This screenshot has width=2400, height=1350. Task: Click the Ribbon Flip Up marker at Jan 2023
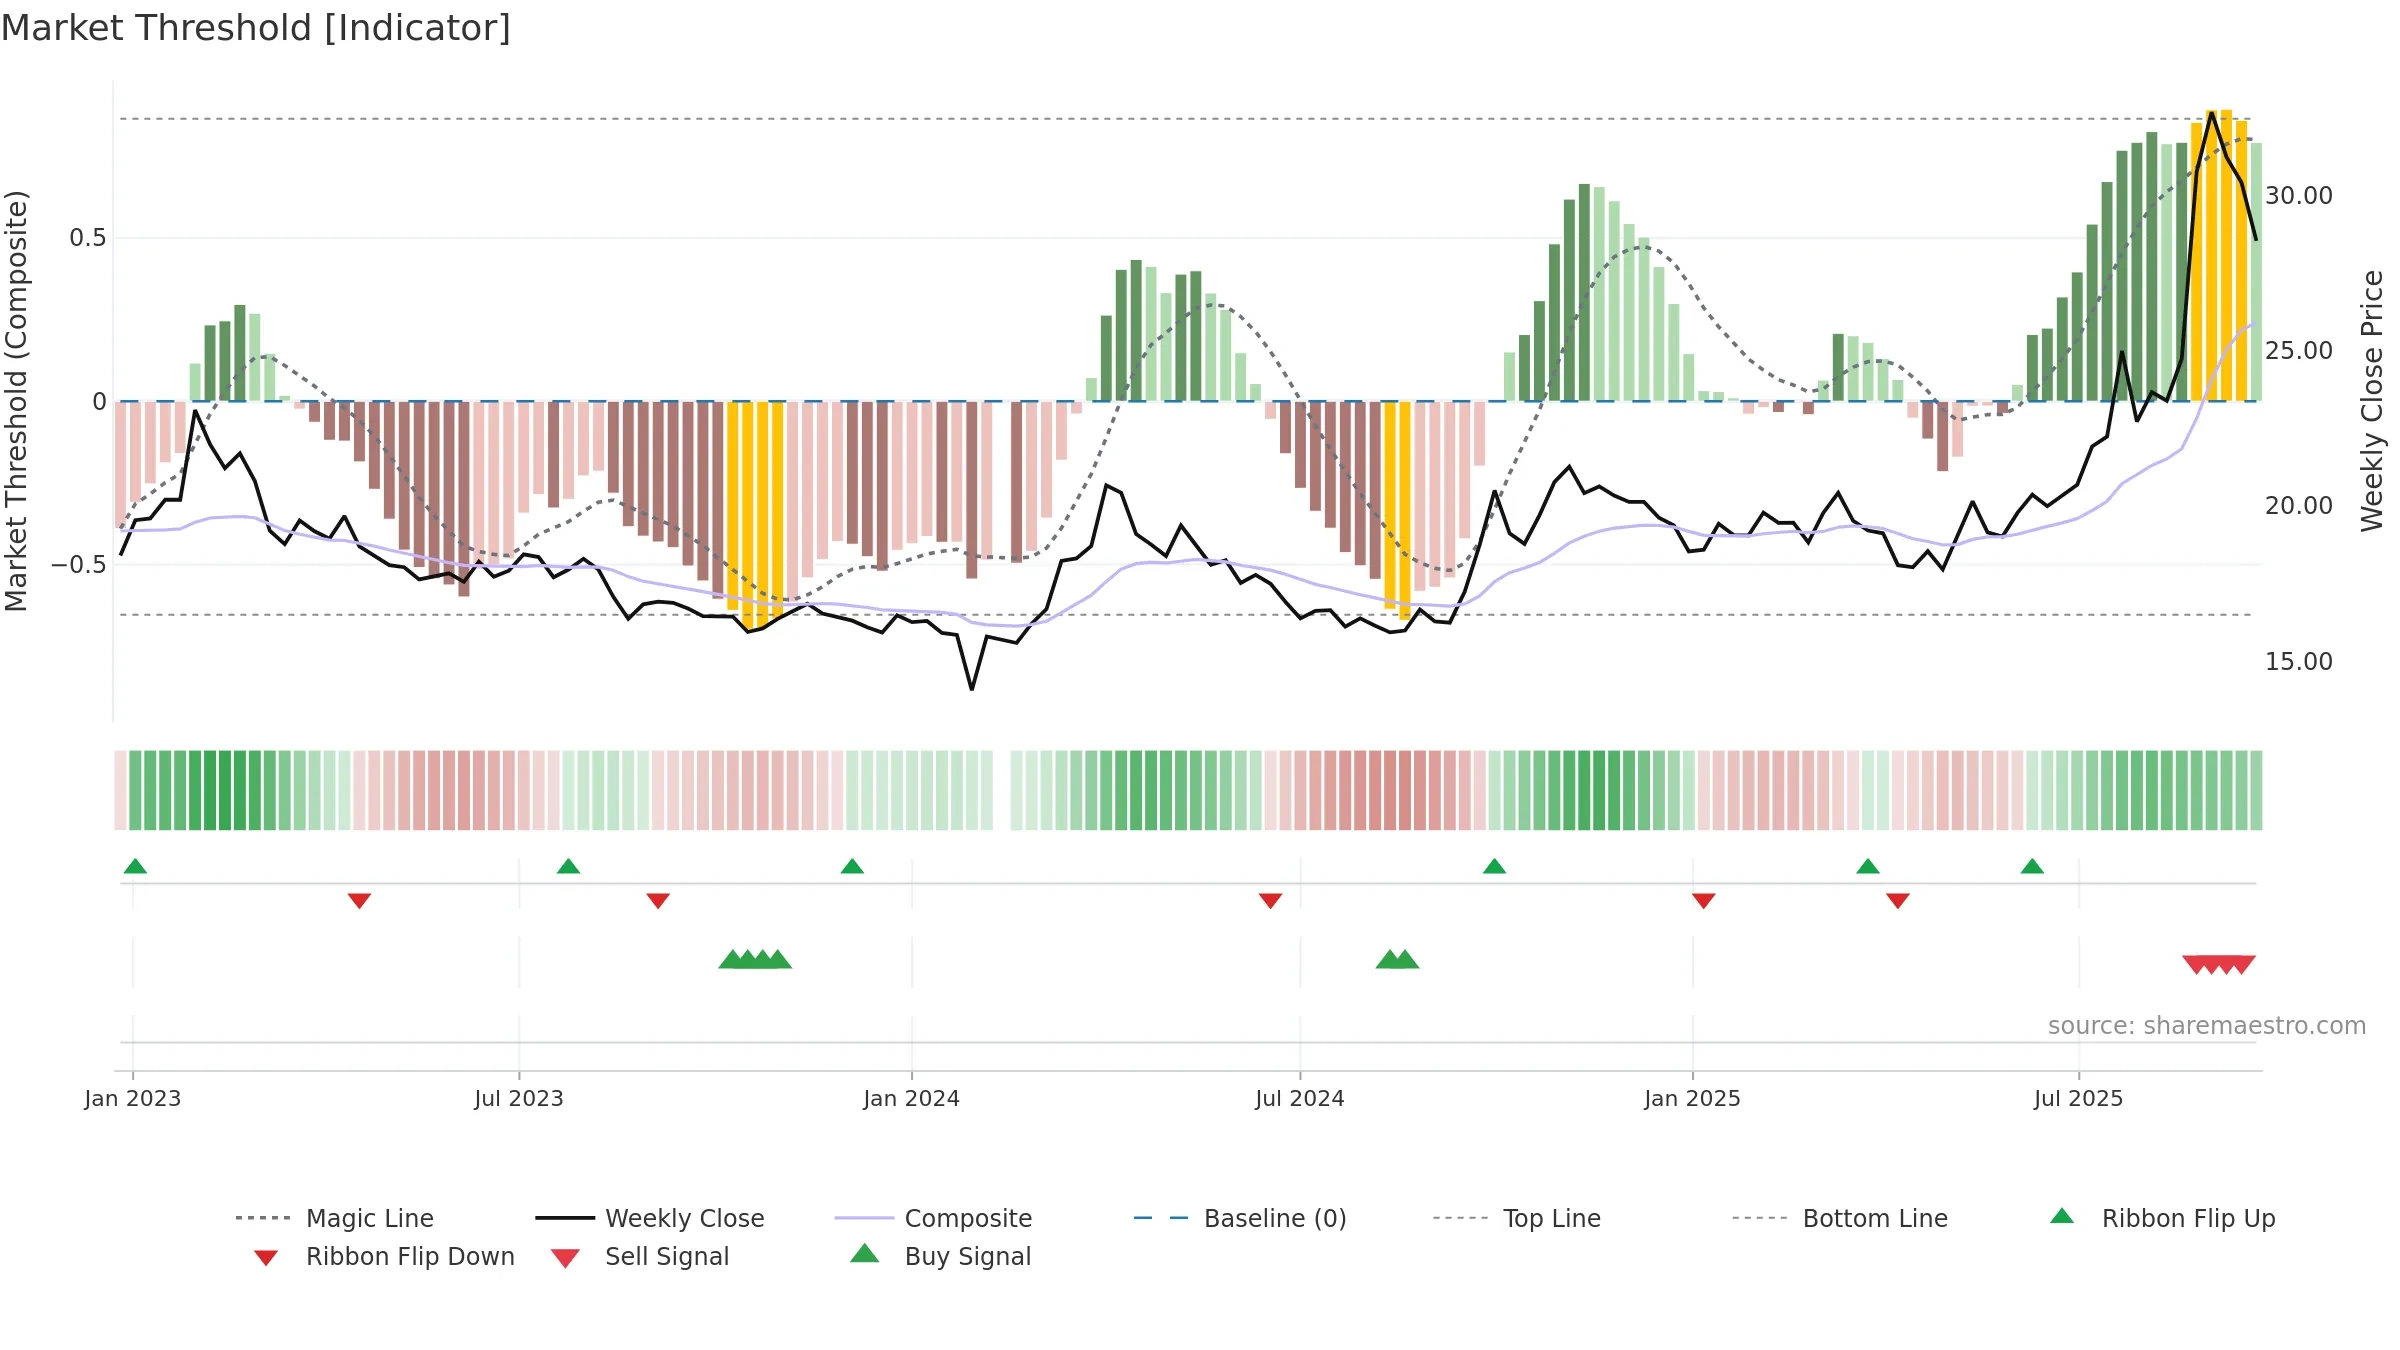point(135,866)
